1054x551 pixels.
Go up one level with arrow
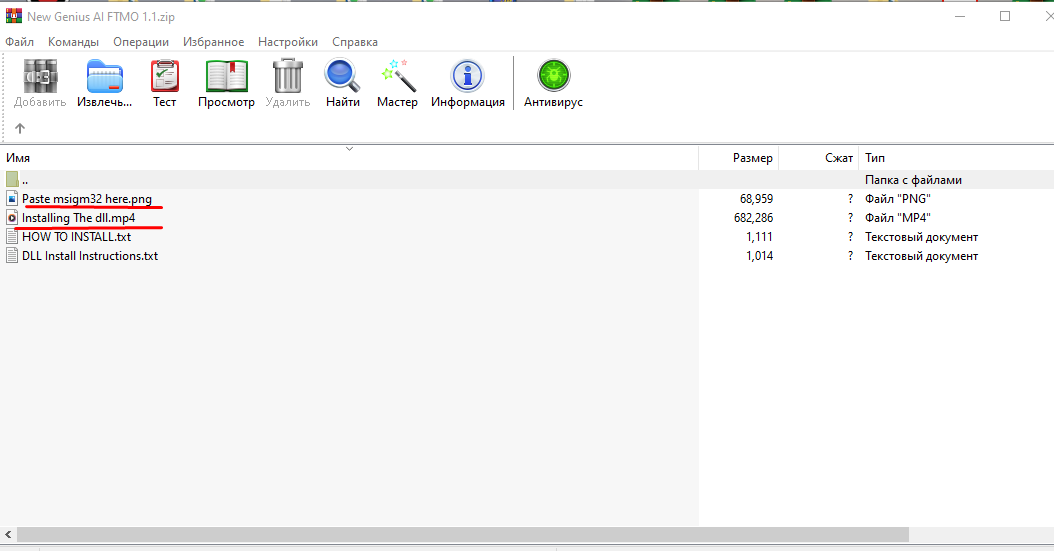click(x=19, y=128)
